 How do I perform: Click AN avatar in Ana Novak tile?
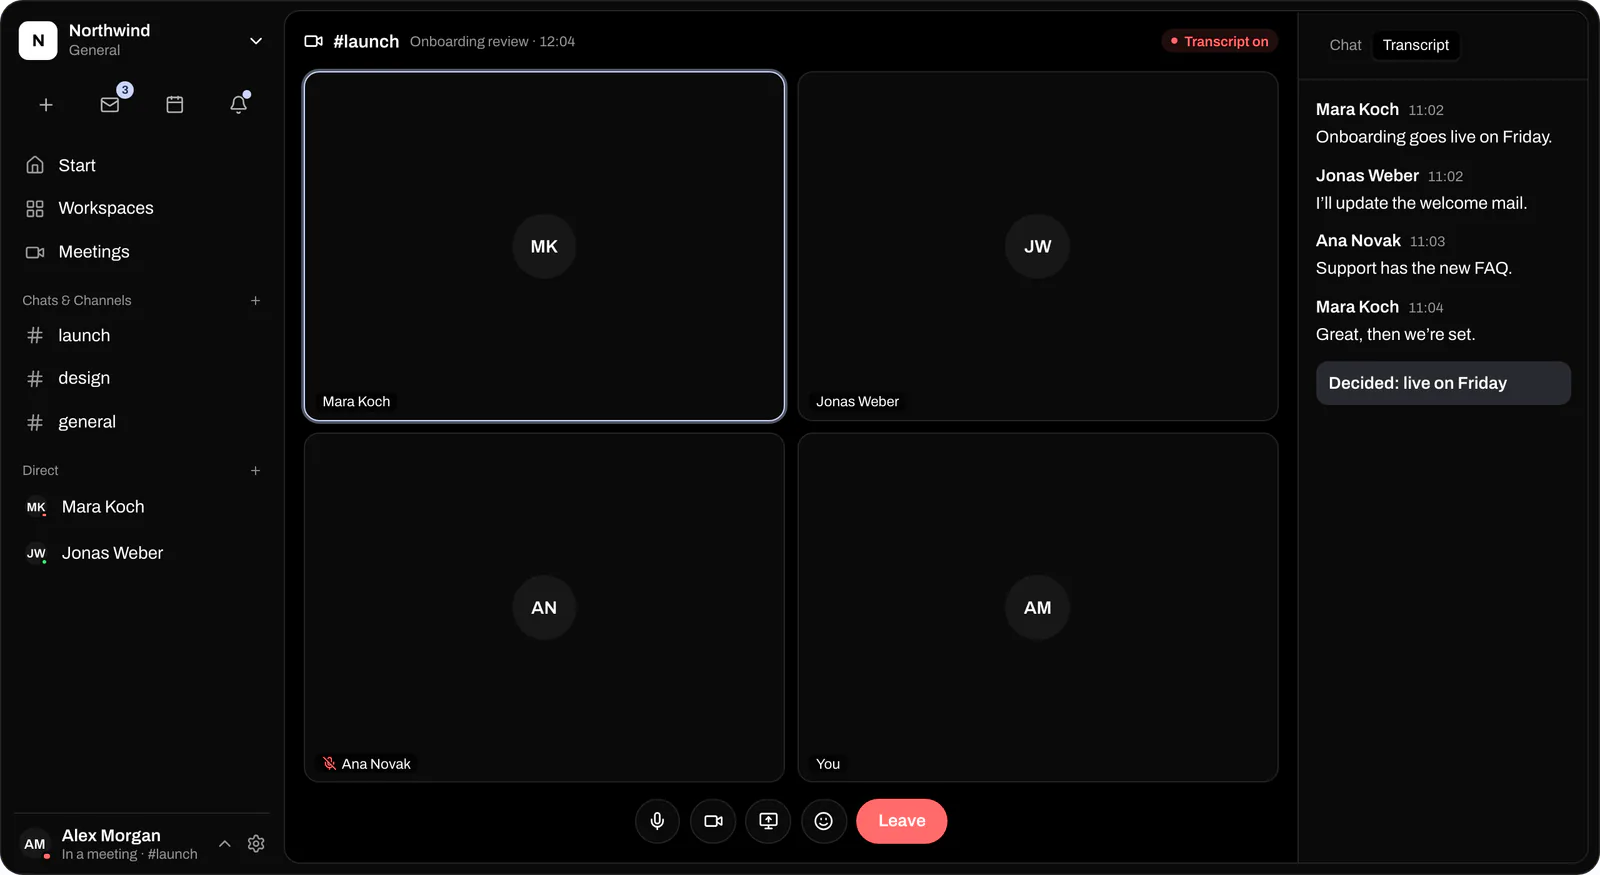coord(544,607)
